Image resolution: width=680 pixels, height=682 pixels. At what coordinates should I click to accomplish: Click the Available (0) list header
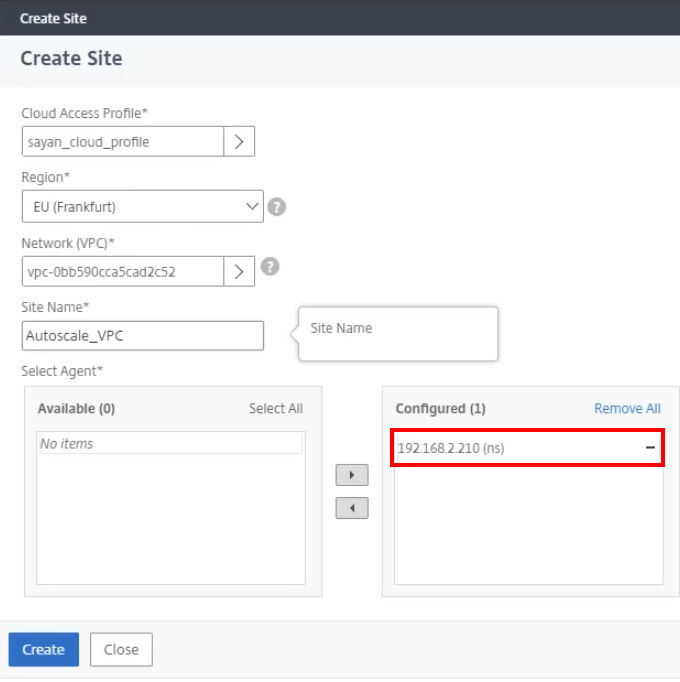pos(76,408)
